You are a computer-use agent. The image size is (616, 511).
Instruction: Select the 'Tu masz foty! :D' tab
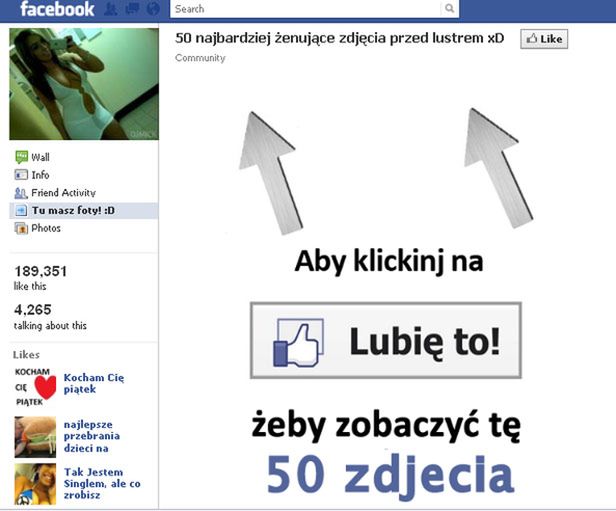84,211
